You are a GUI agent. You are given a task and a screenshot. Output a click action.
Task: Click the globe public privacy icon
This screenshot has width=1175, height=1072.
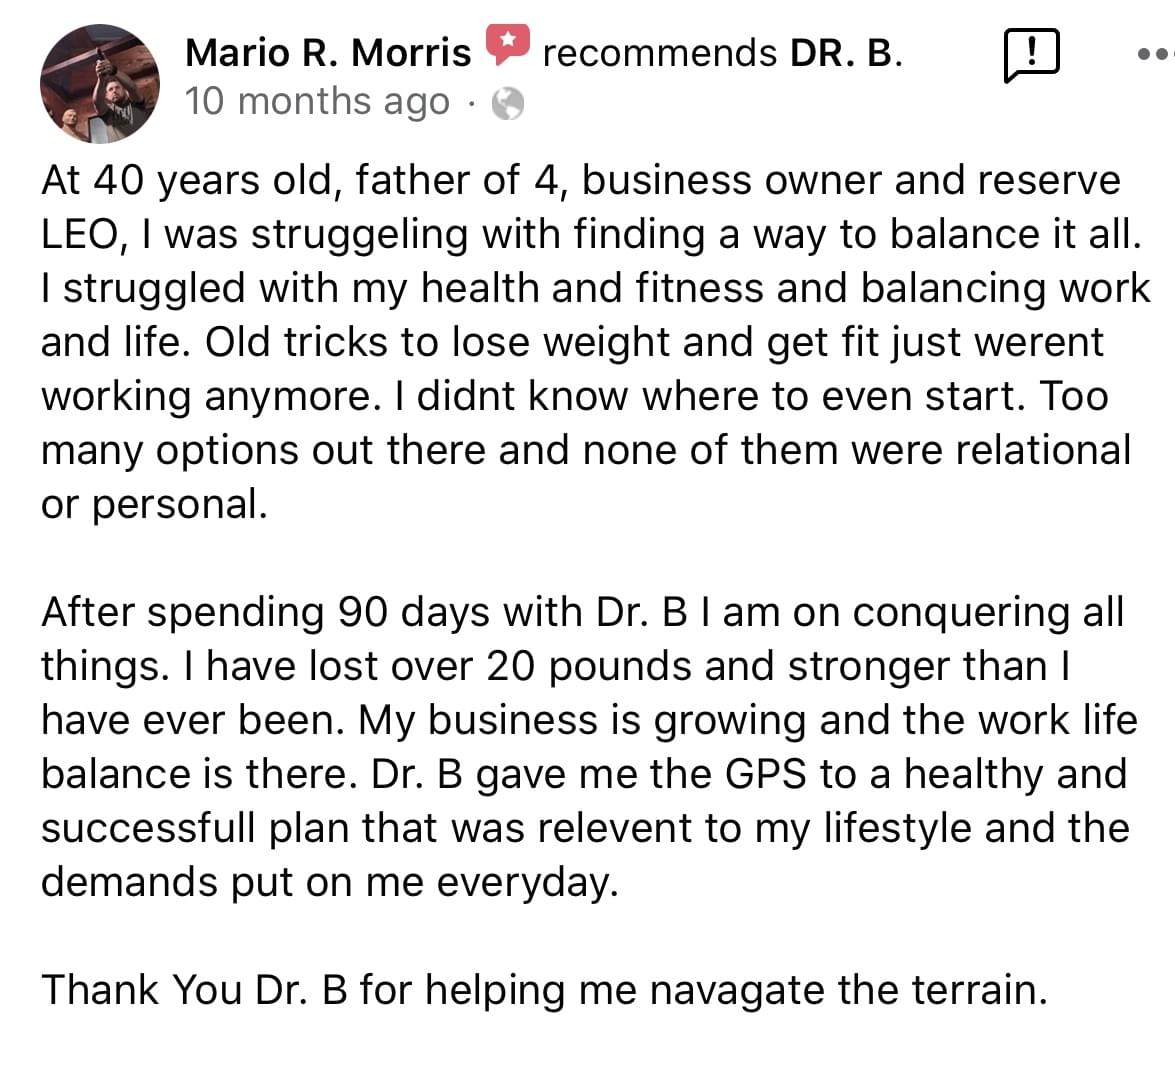point(507,103)
